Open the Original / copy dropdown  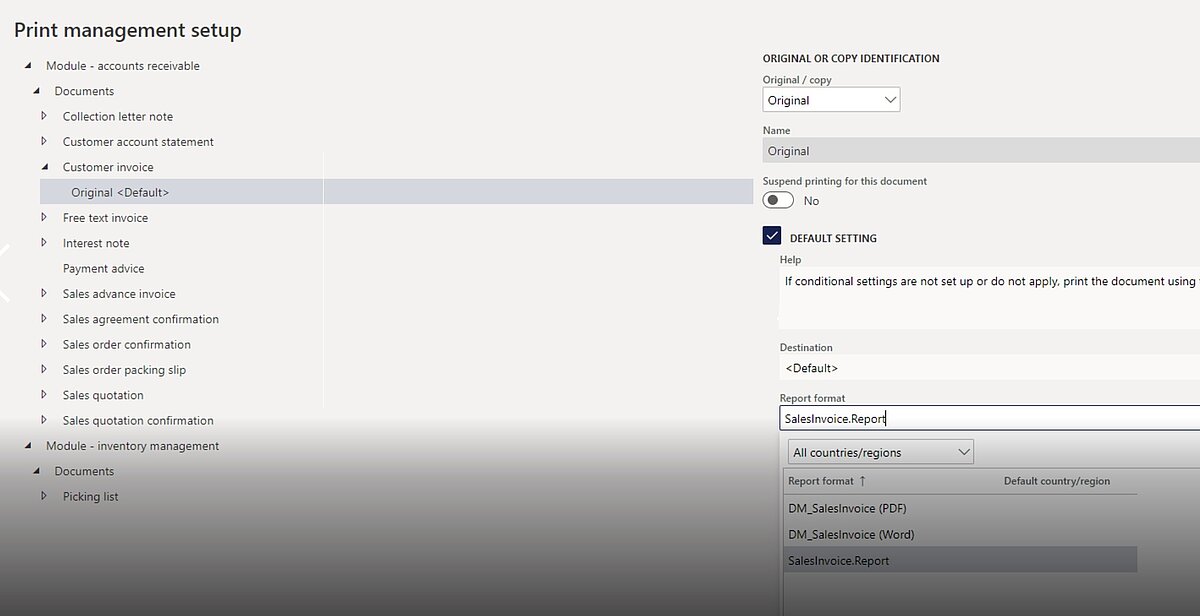click(831, 100)
